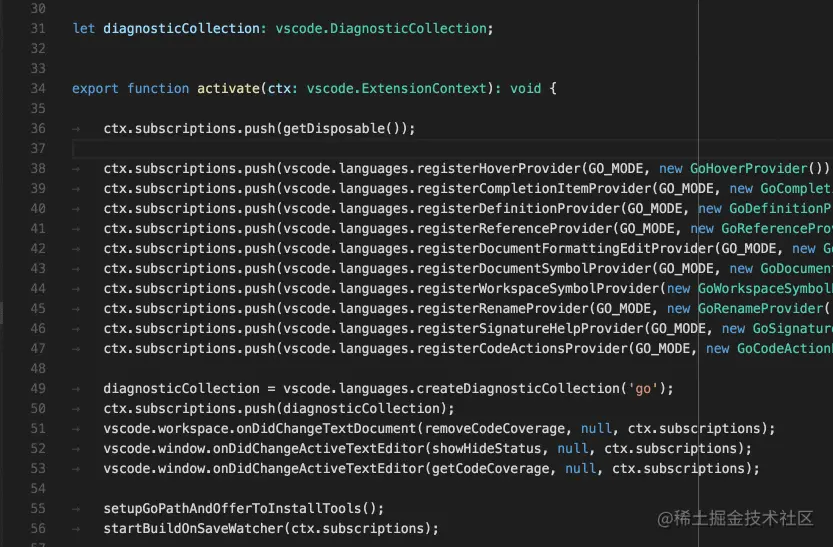Click the 'activate' function name

point(228,88)
